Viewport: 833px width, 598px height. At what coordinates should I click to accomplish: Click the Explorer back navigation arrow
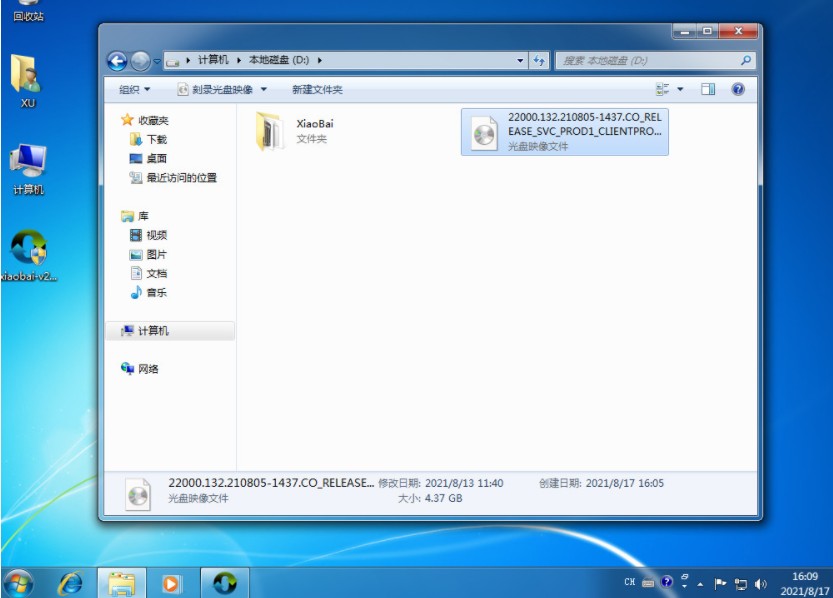point(116,60)
